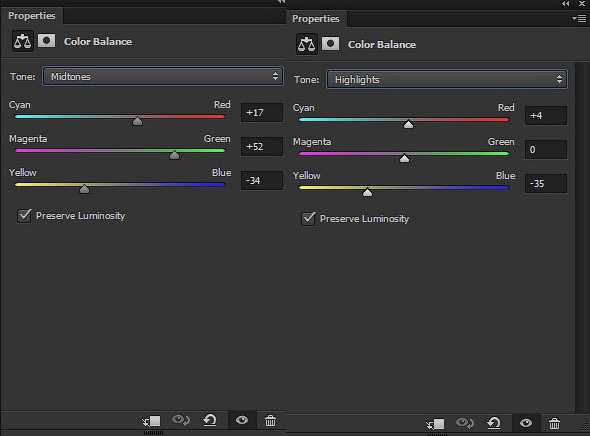Viewport: 590px width, 436px height.
Task: Reset adjustment defaults in Midtones panel
Action: click(x=210, y=420)
